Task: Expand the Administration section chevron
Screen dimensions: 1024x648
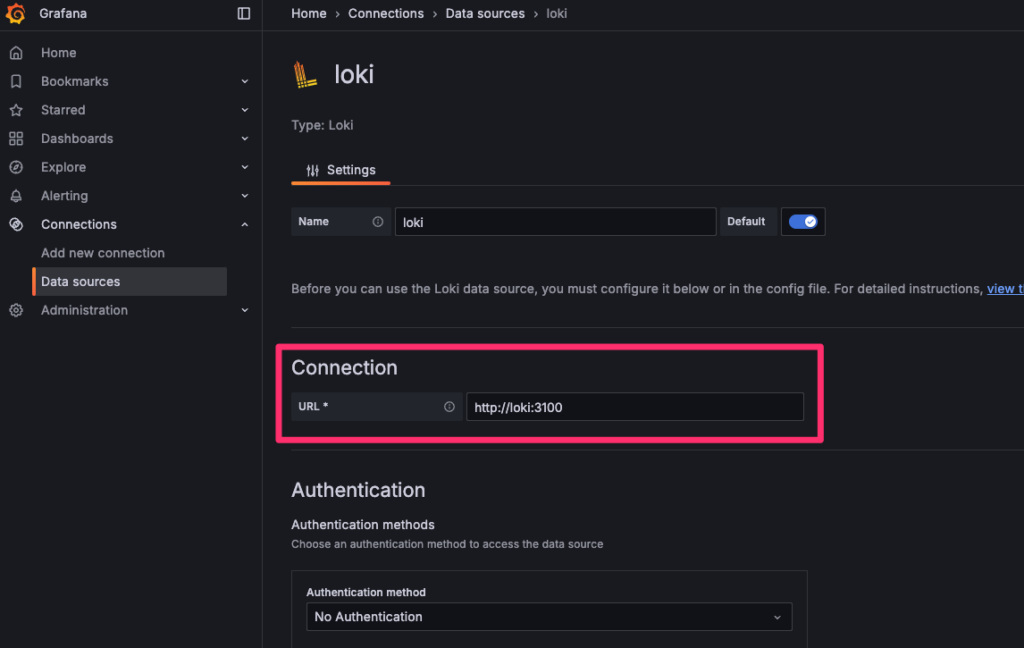Action: coord(245,310)
